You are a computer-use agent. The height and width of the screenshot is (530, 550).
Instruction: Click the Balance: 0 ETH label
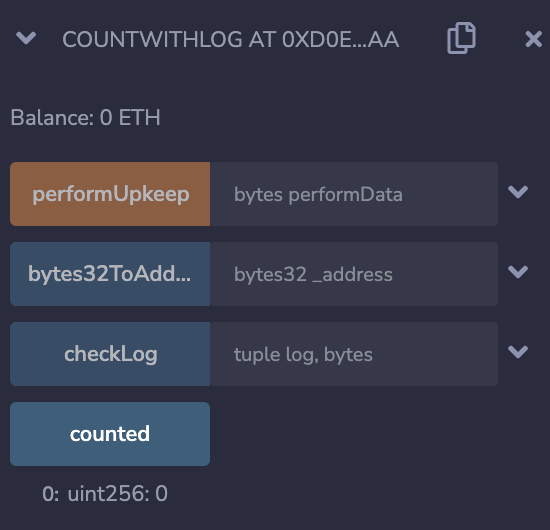(85, 117)
